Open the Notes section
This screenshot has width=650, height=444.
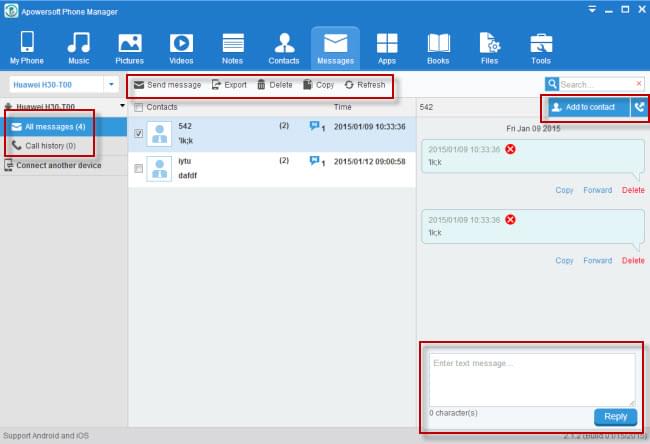pyautogui.click(x=233, y=48)
